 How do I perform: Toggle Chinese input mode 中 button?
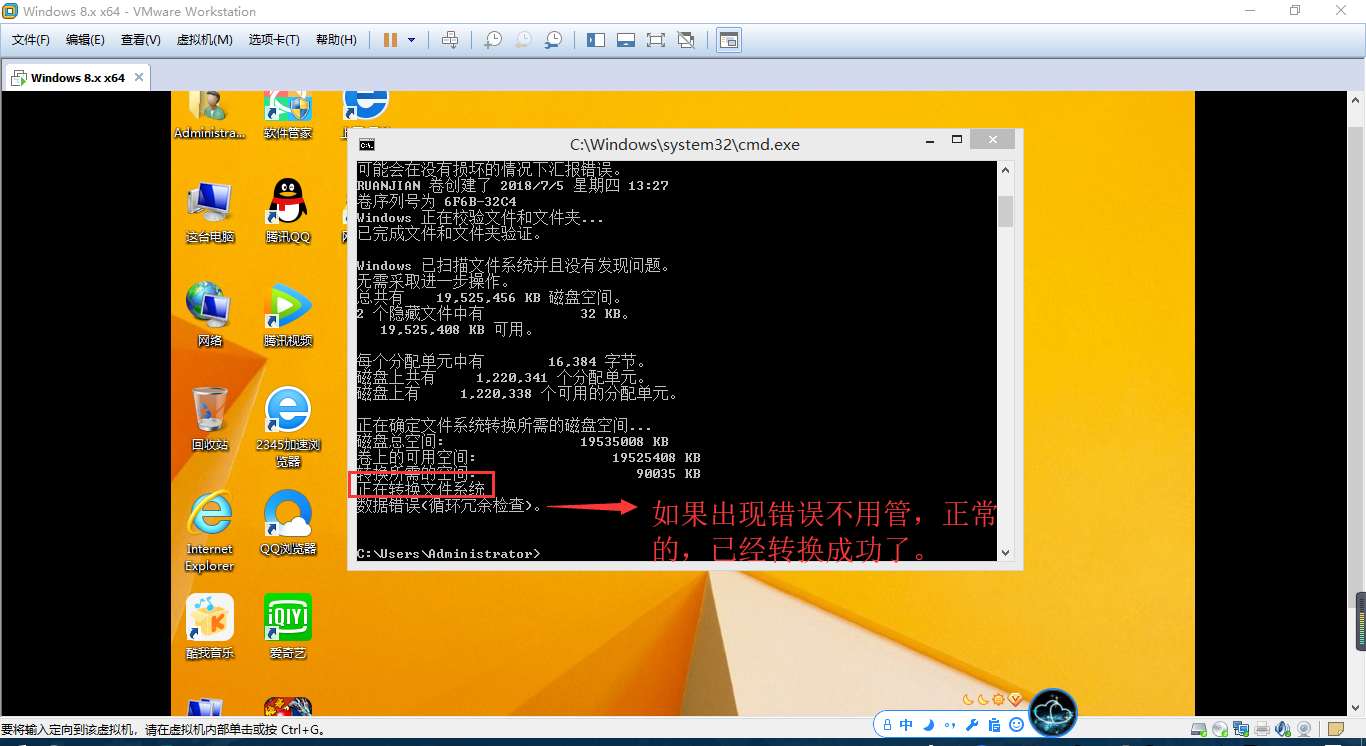(x=906, y=724)
